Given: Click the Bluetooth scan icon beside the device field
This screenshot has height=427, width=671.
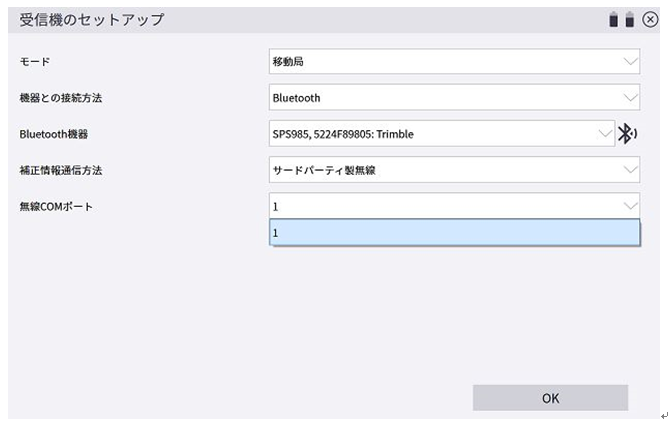Looking at the screenshot, I should 627,134.
